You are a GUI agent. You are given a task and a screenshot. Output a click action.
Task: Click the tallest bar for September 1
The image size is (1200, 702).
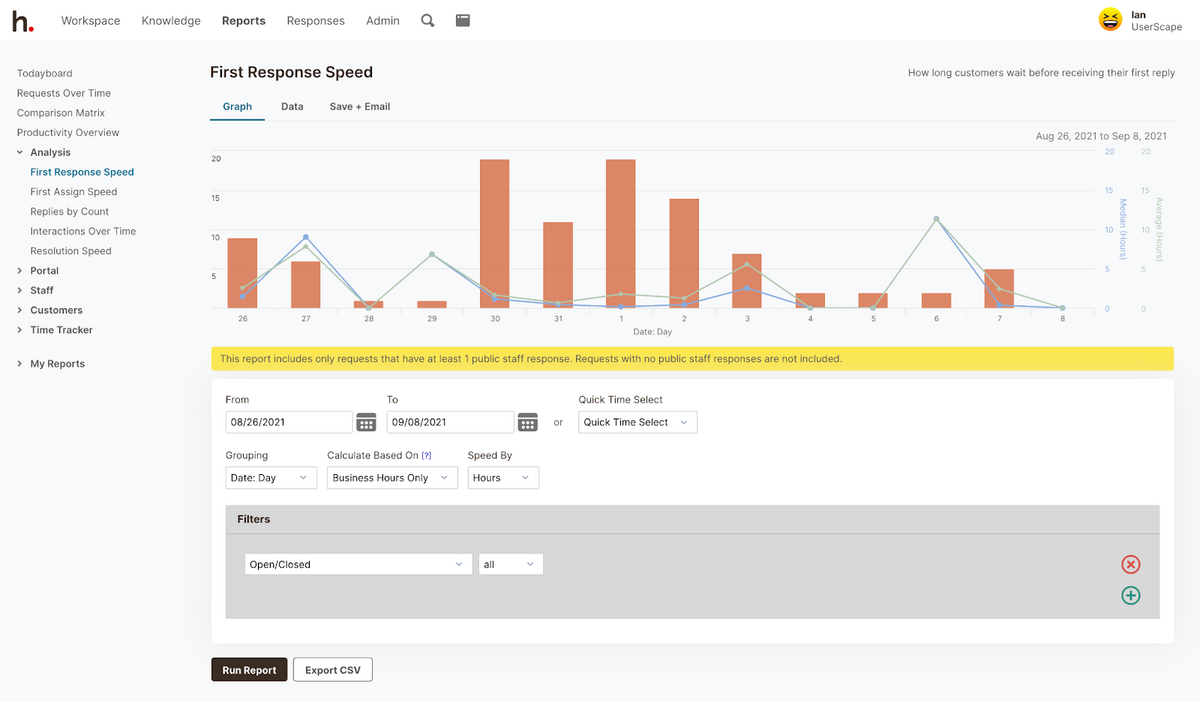(x=621, y=234)
